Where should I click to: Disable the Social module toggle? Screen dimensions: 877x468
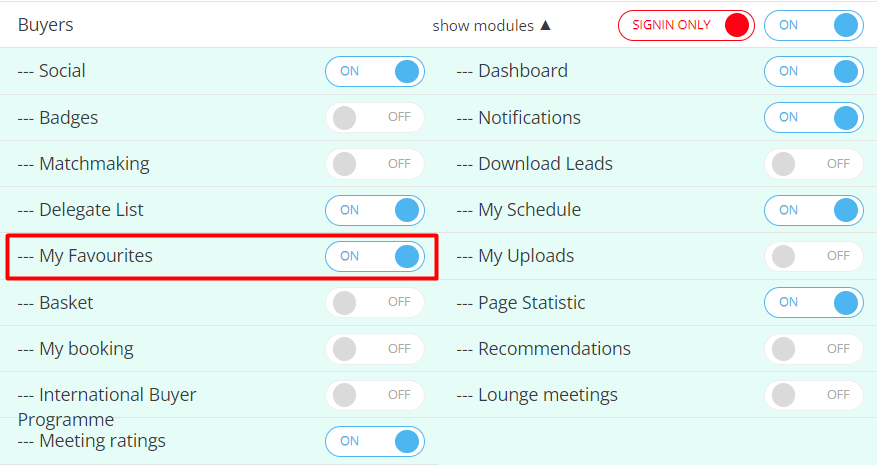click(374, 71)
